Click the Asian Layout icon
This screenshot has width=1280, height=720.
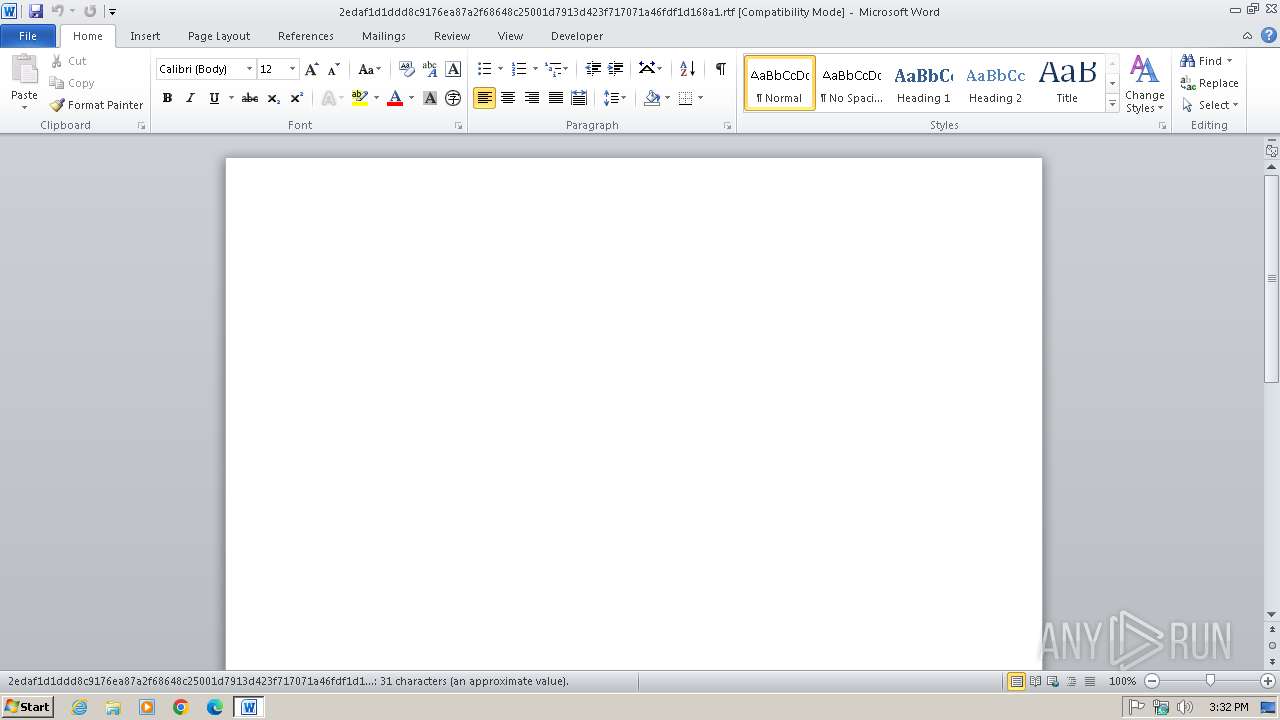[x=650, y=69]
